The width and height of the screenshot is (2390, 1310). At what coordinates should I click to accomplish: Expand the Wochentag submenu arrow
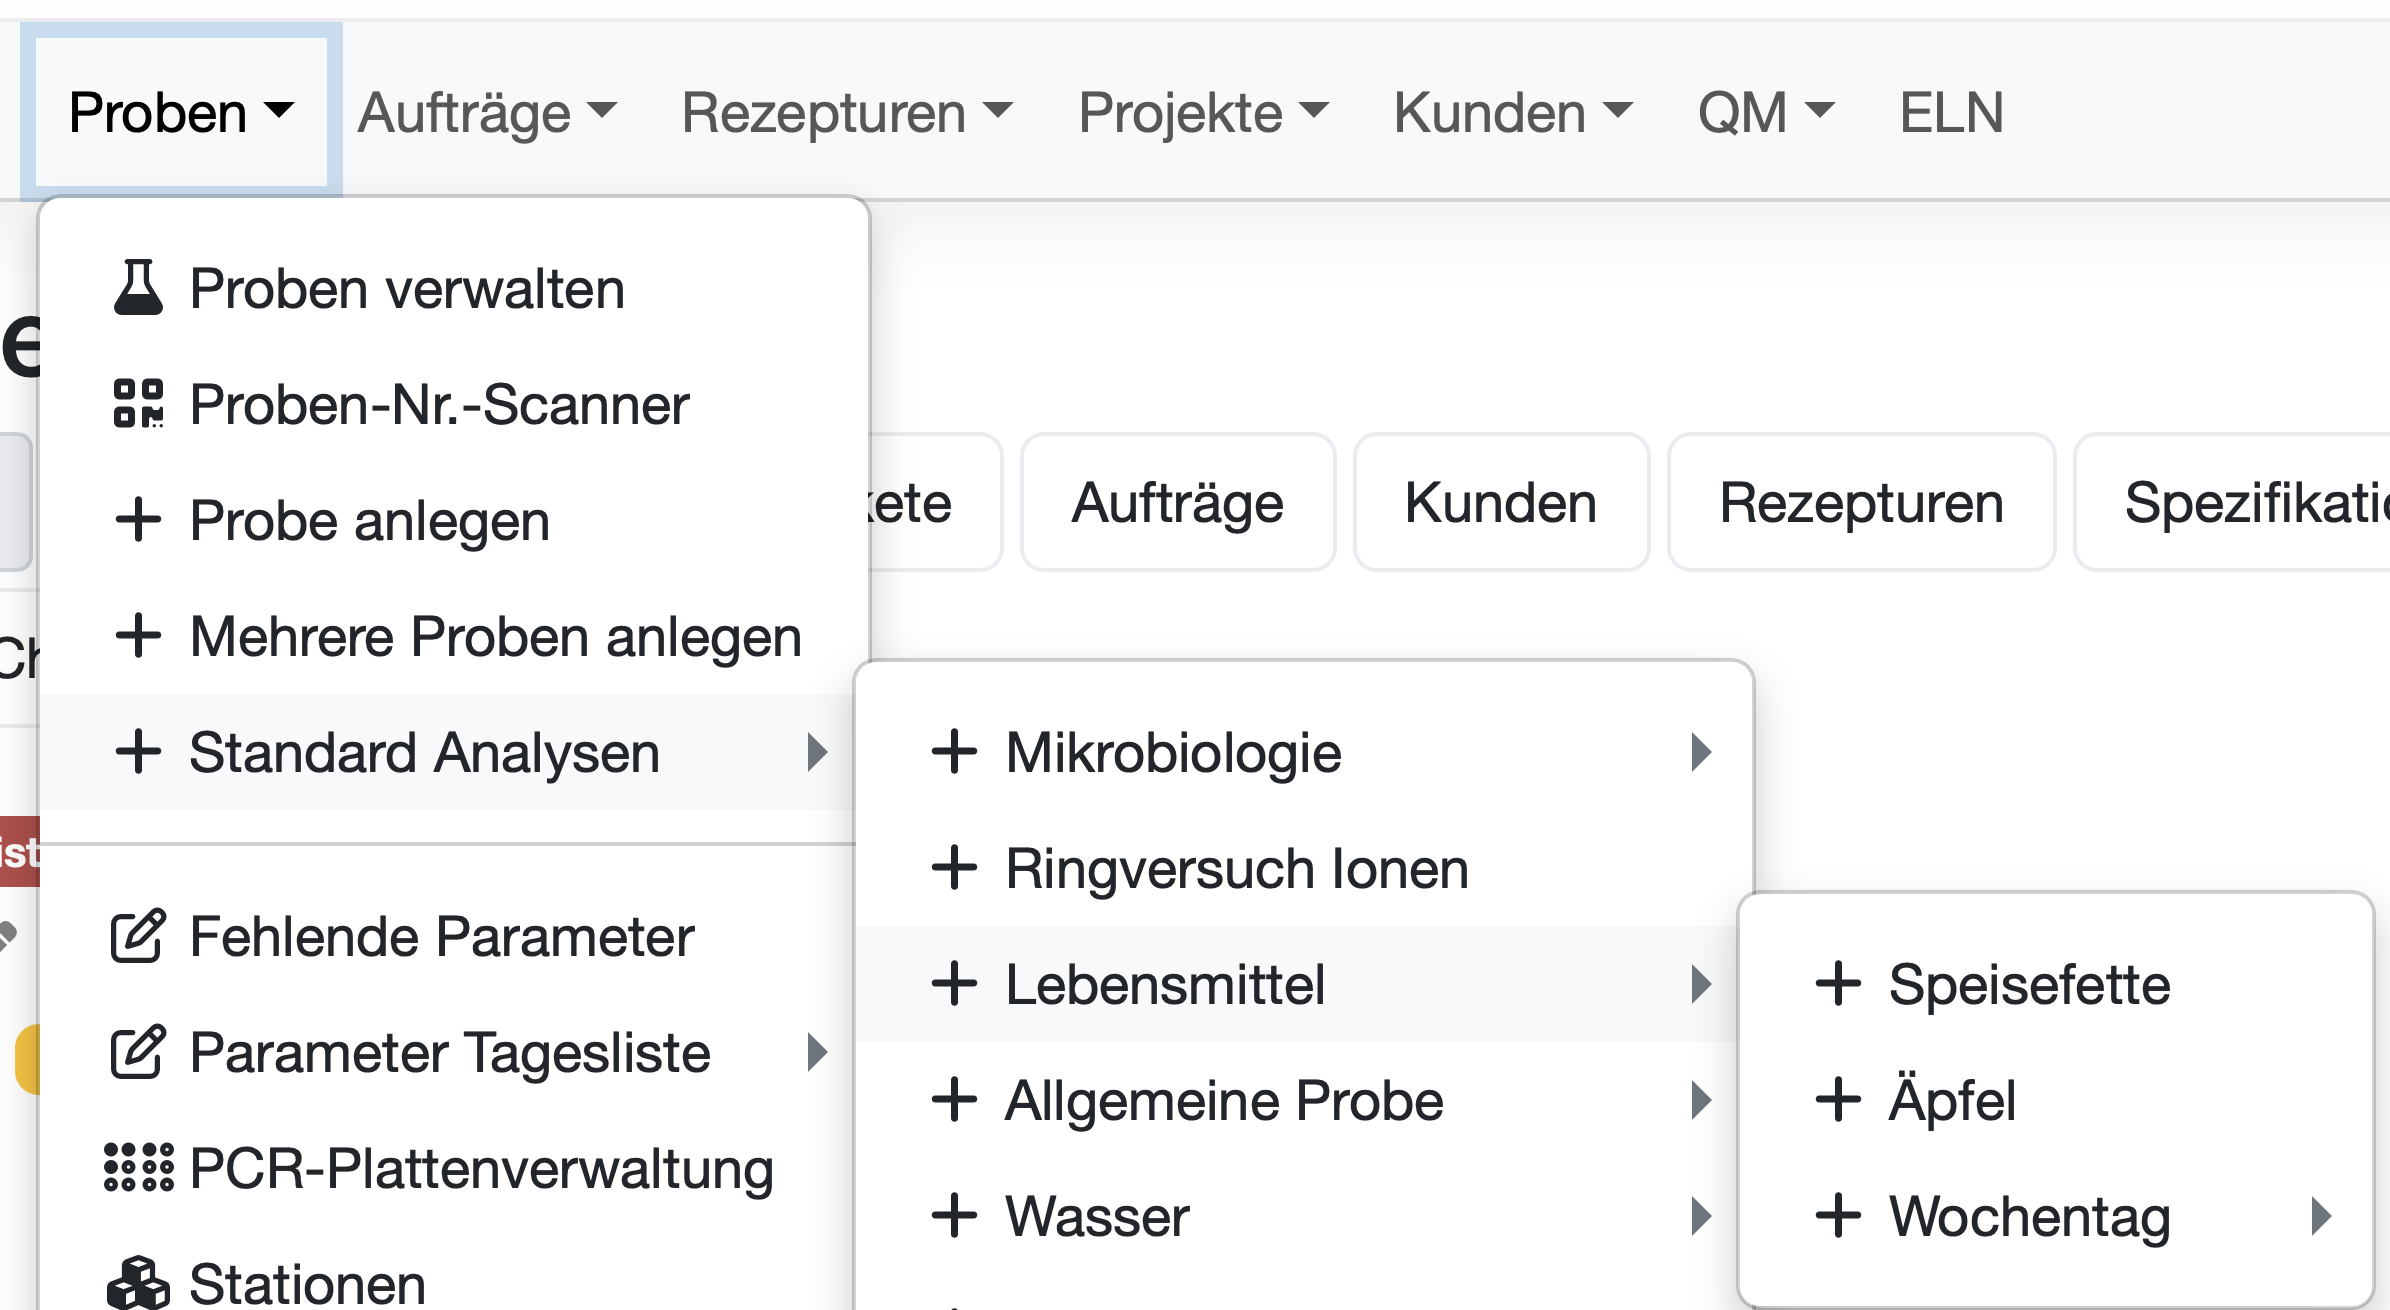(2322, 1216)
